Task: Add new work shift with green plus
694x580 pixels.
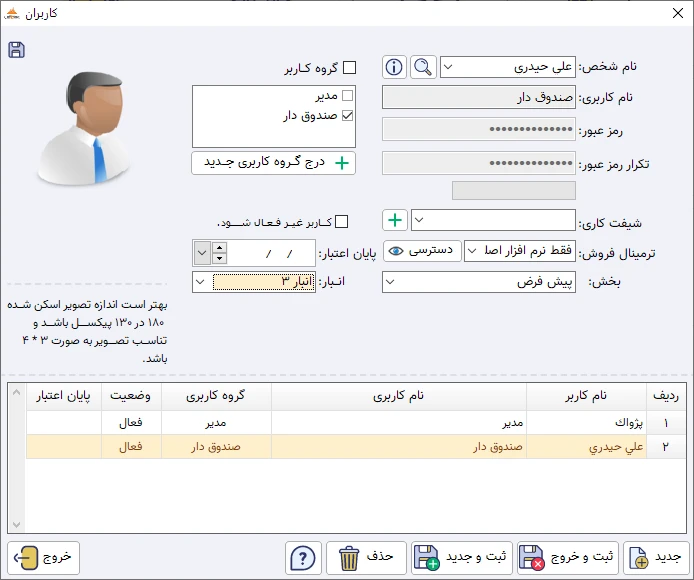Action: coord(395,220)
